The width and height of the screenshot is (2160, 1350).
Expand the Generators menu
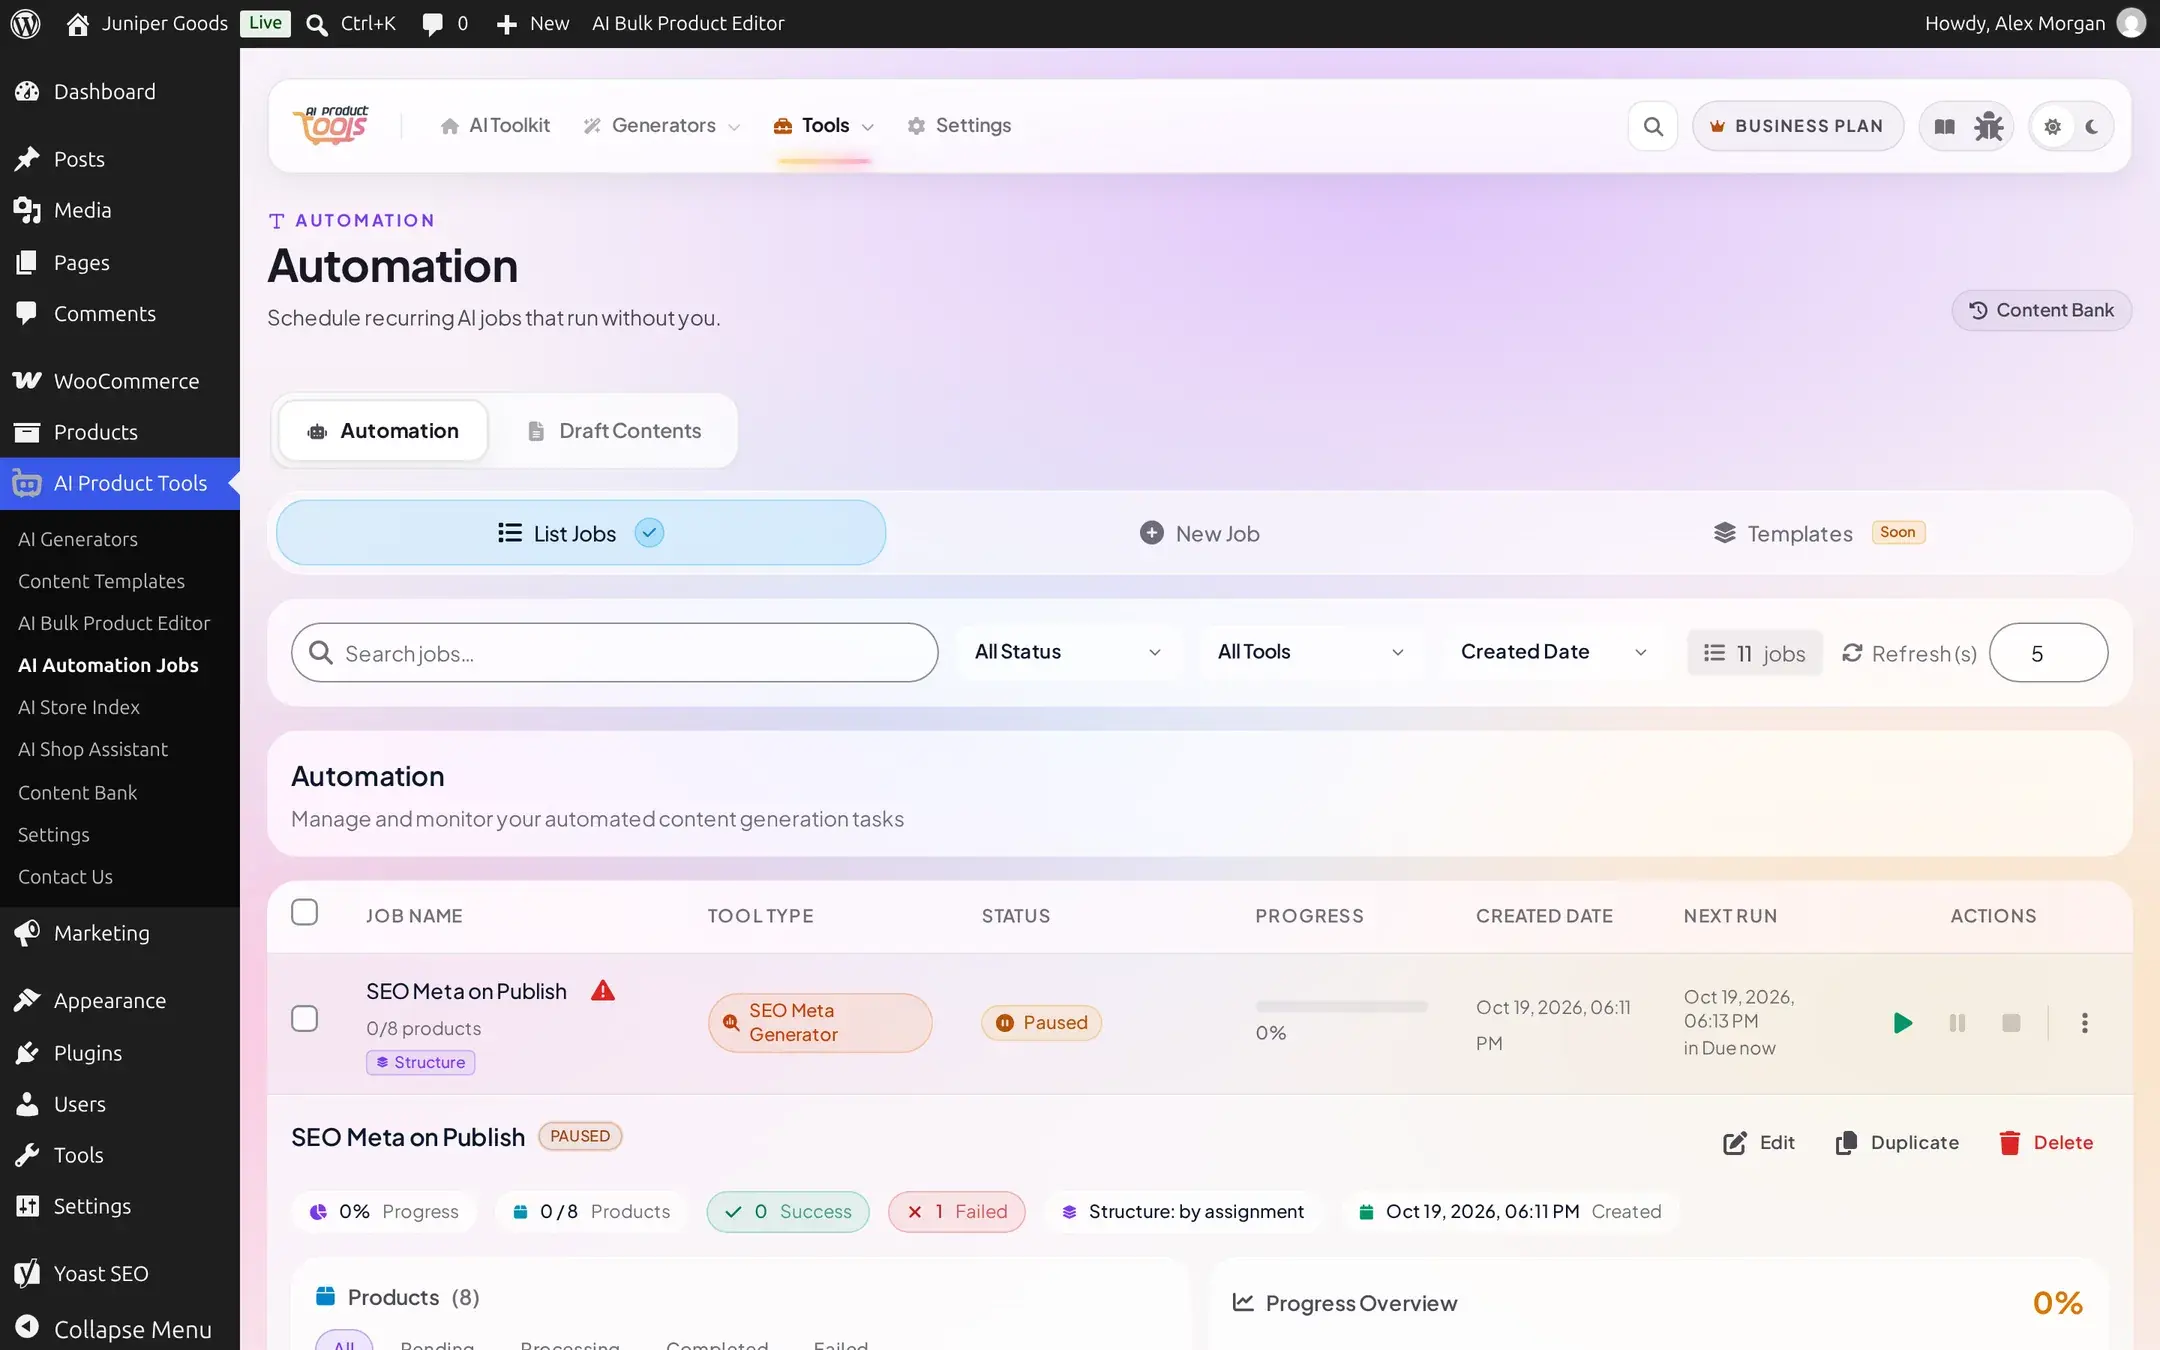(662, 126)
